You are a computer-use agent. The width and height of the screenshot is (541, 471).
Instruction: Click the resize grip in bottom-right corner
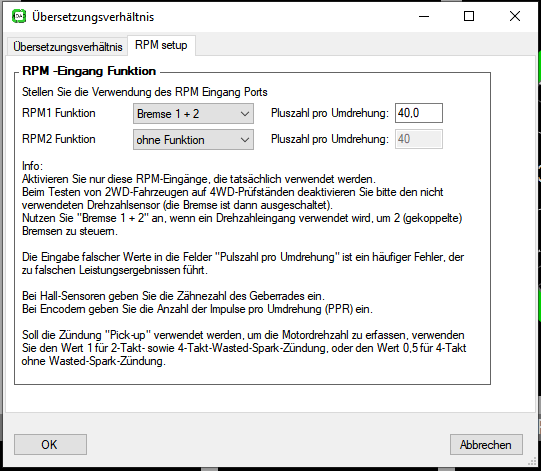click(532, 462)
